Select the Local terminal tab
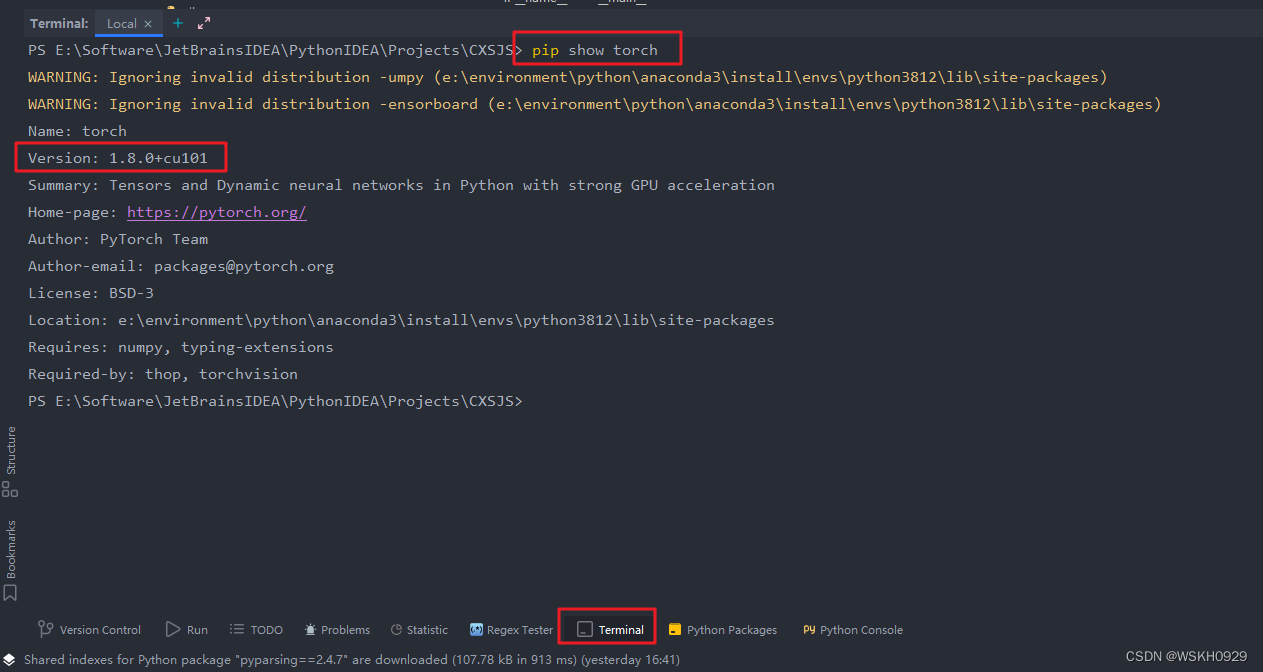This screenshot has height=672, width=1263. (x=121, y=24)
